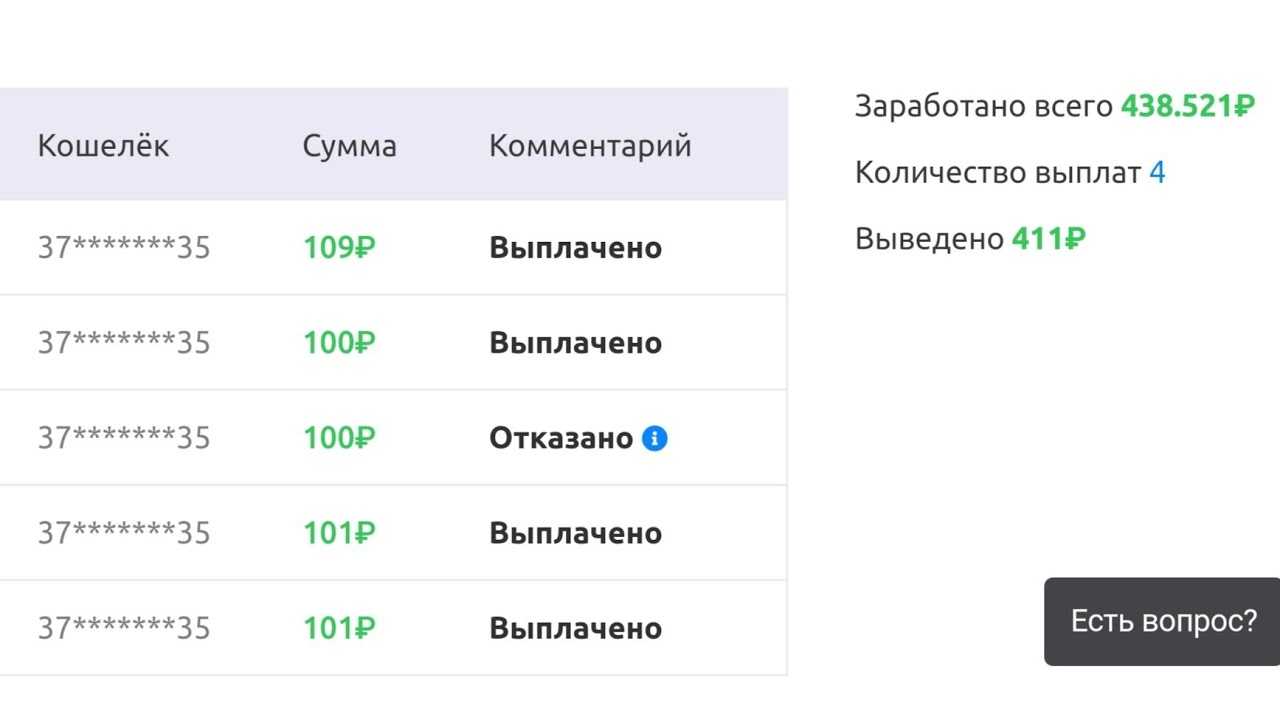The width and height of the screenshot is (1280, 720).
Task: Click the wallet number in the Отказано row
Action: (124, 438)
